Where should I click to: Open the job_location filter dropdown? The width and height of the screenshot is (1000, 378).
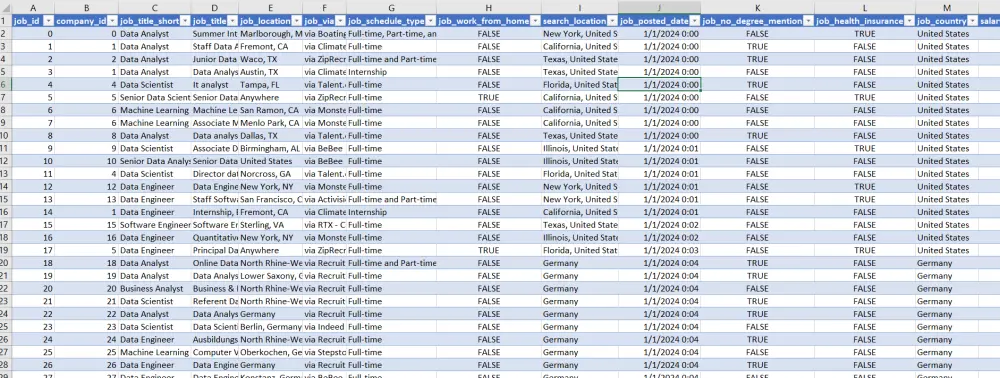coord(297,21)
